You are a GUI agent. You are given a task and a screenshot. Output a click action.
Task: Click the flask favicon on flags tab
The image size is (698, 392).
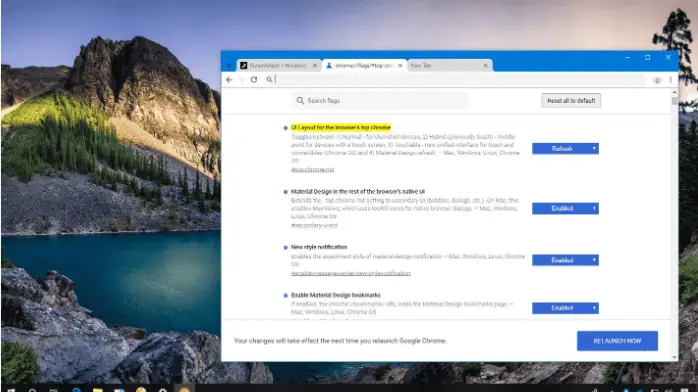pos(329,65)
